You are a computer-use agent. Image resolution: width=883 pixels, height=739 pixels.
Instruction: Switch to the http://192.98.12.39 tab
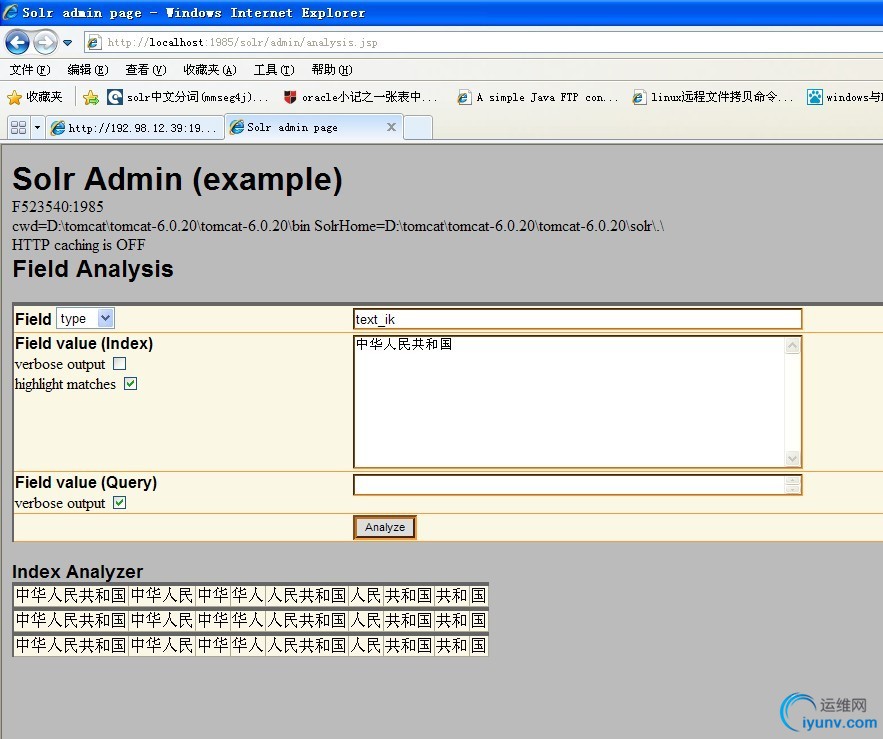pyautogui.click(x=134, y=128)
